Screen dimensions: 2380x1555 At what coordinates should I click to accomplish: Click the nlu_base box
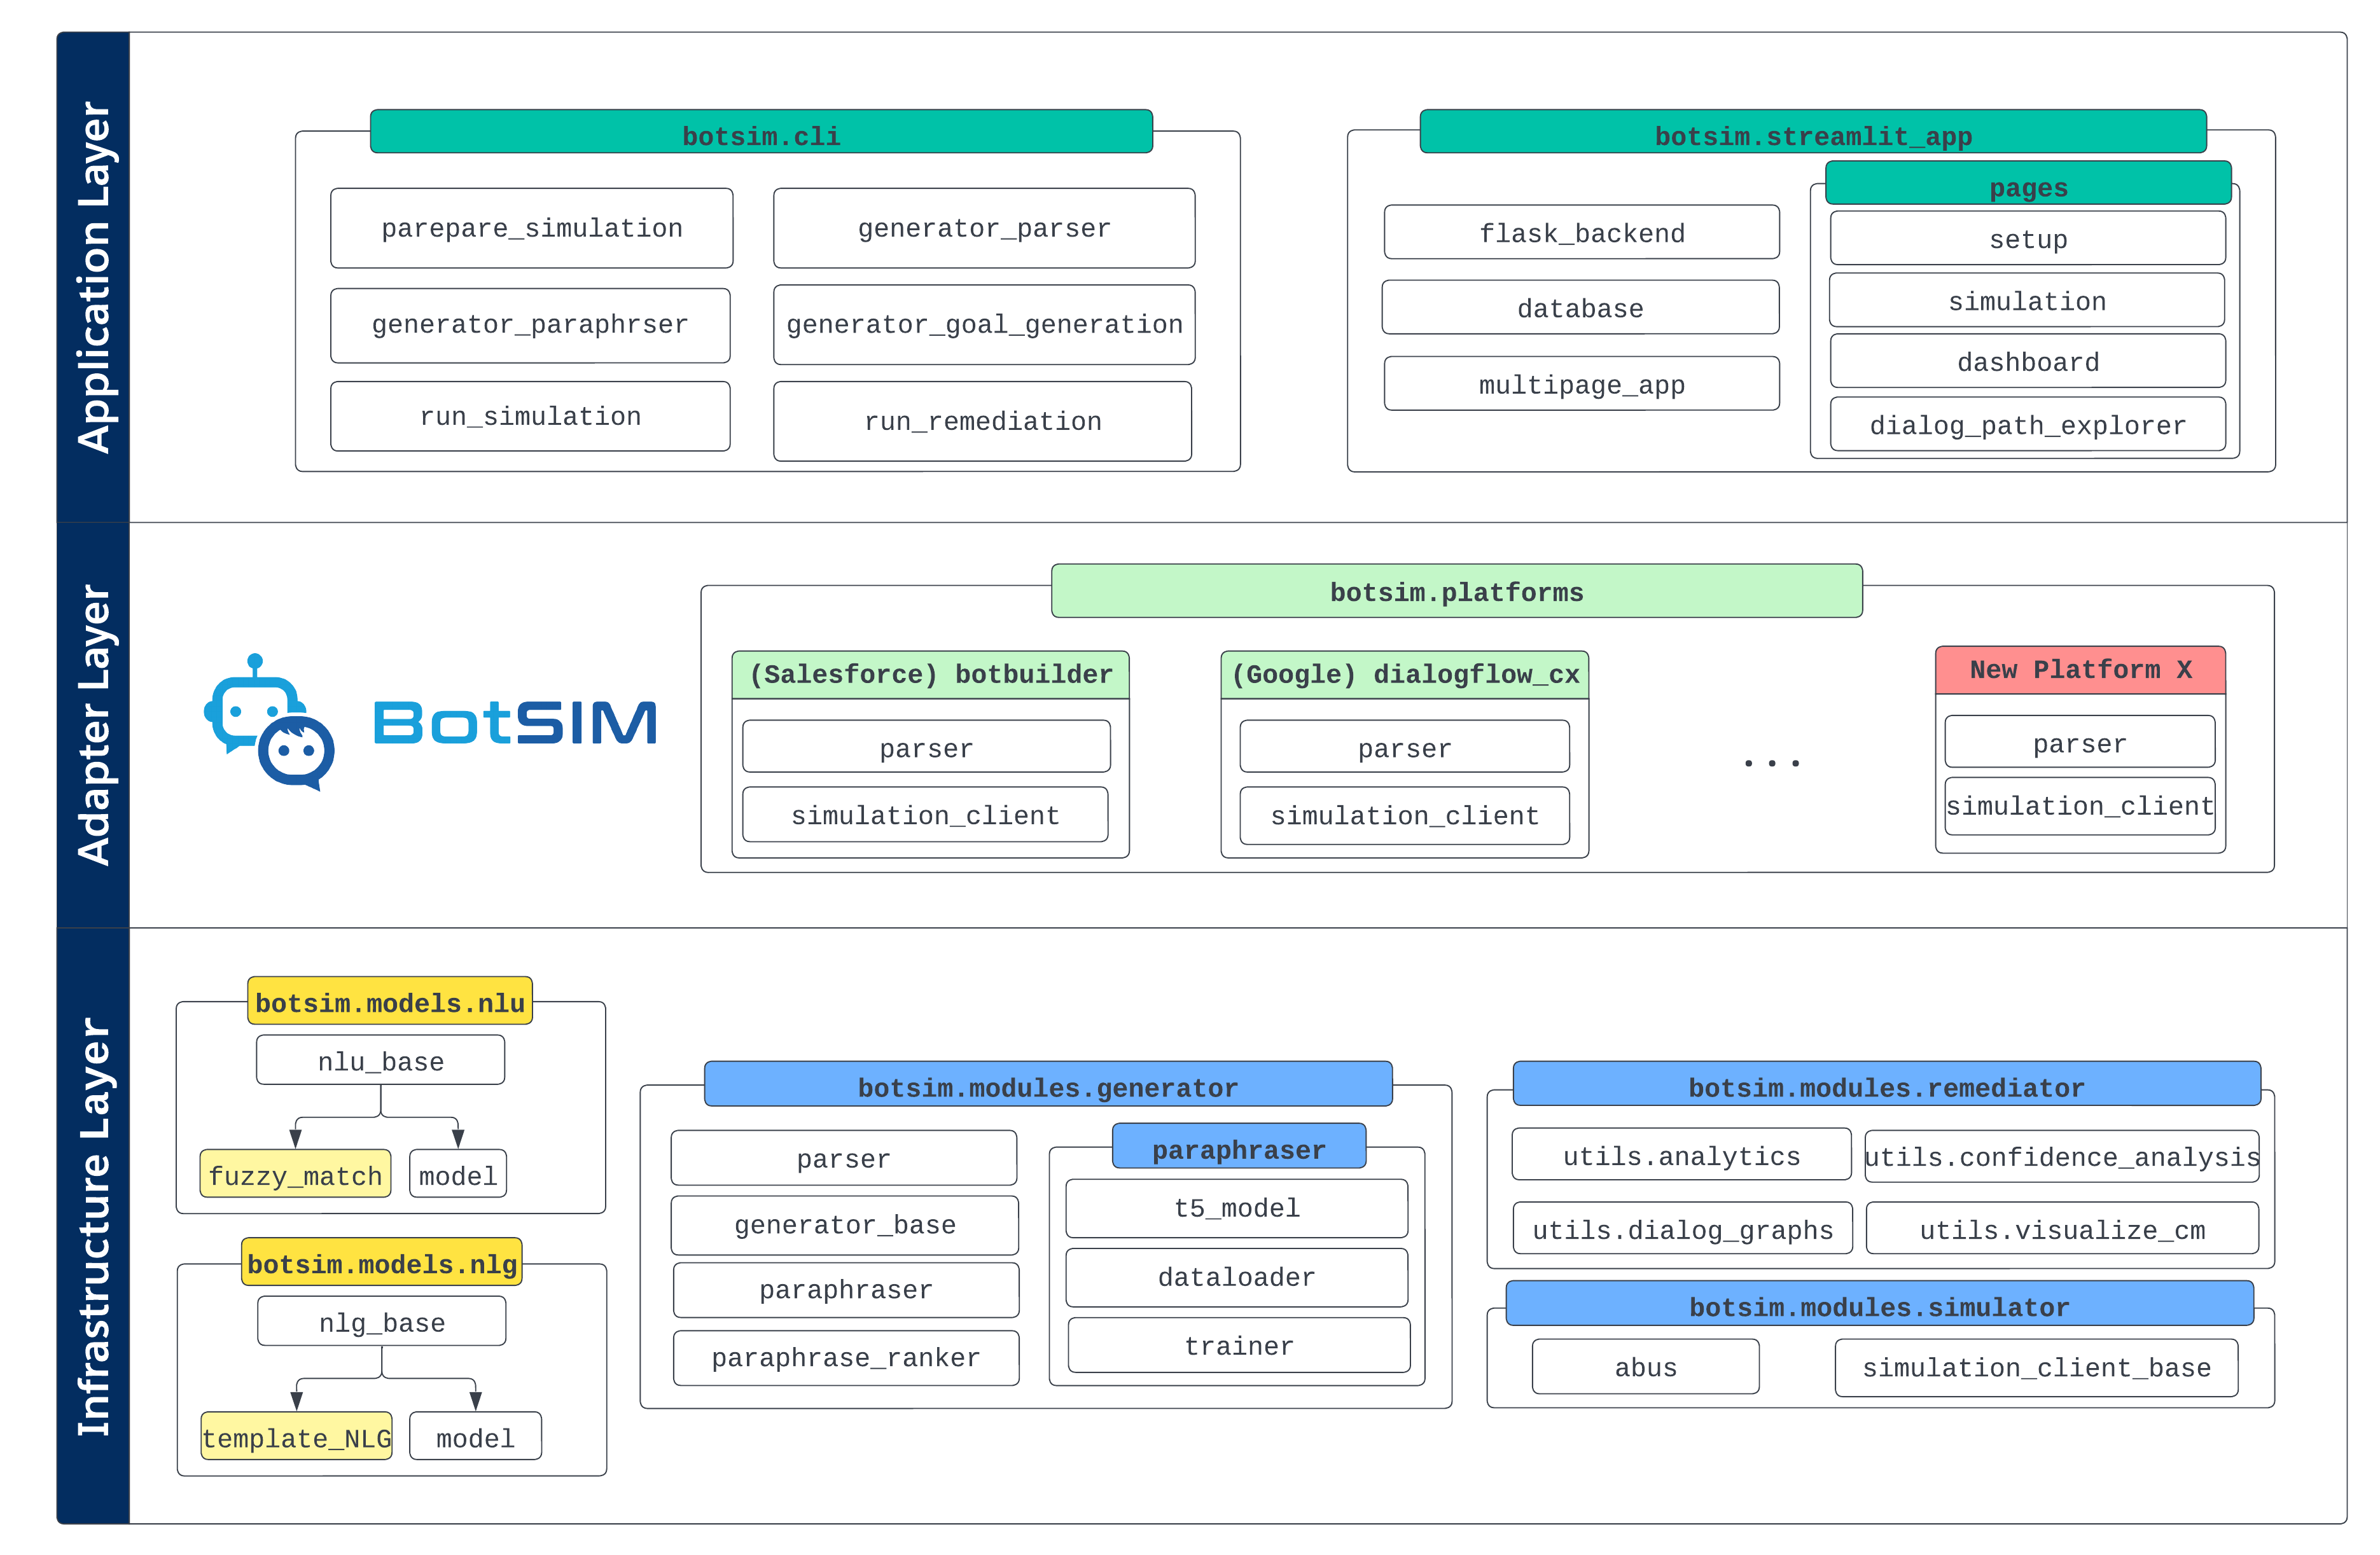tap(380, 1060)
